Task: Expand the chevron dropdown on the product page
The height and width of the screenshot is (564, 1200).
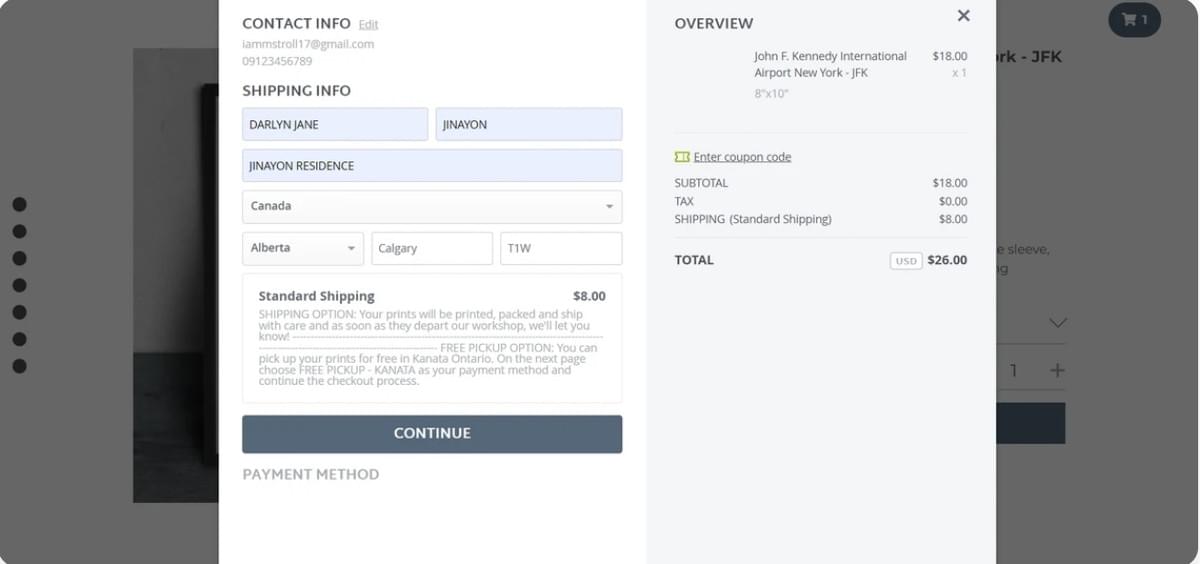Action: pos(1057,323)
